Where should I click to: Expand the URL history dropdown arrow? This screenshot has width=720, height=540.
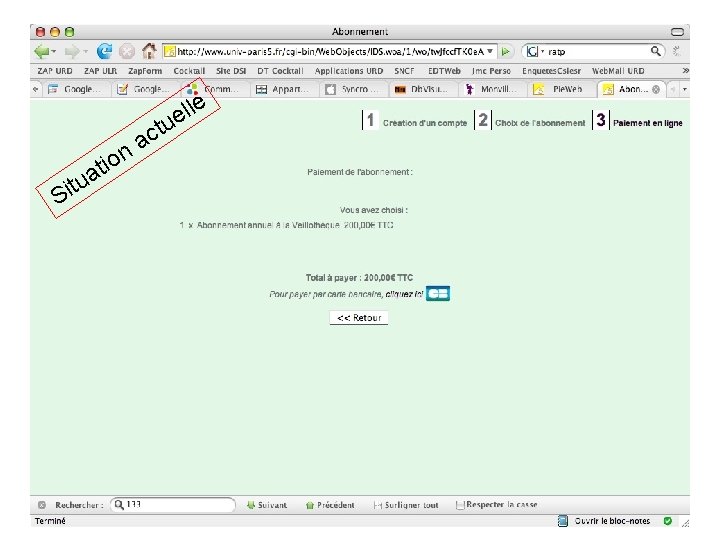click(490, 51)
